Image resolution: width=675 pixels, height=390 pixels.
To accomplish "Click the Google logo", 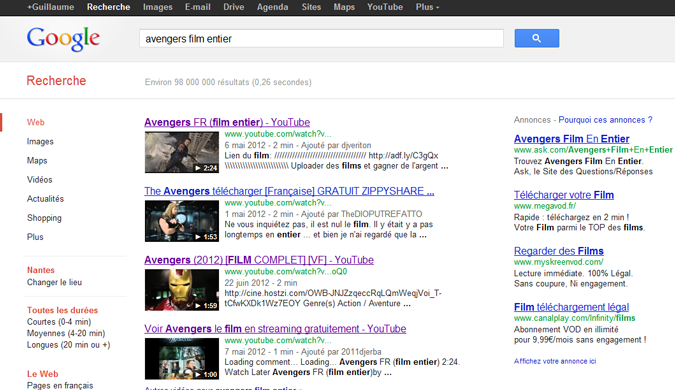I will [x=63, y=39].
